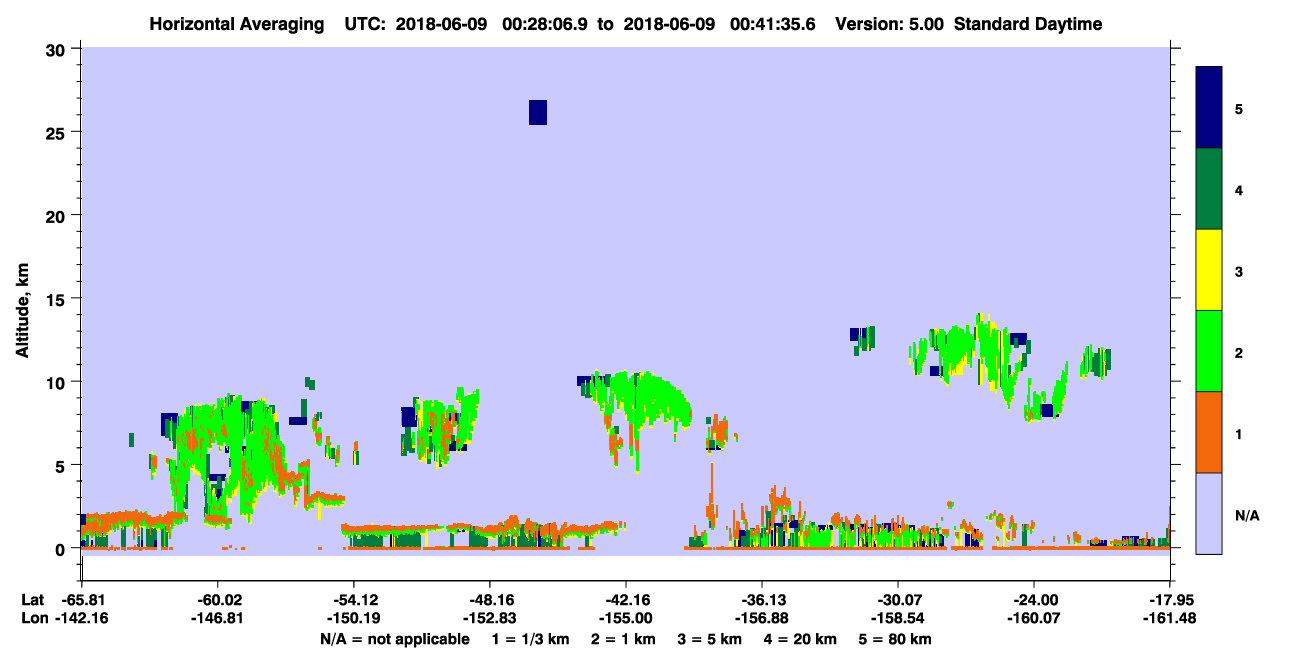Click the 5 altitude tick label
This screenshot has height=667, width=1300.
click(x=62, y=465)
